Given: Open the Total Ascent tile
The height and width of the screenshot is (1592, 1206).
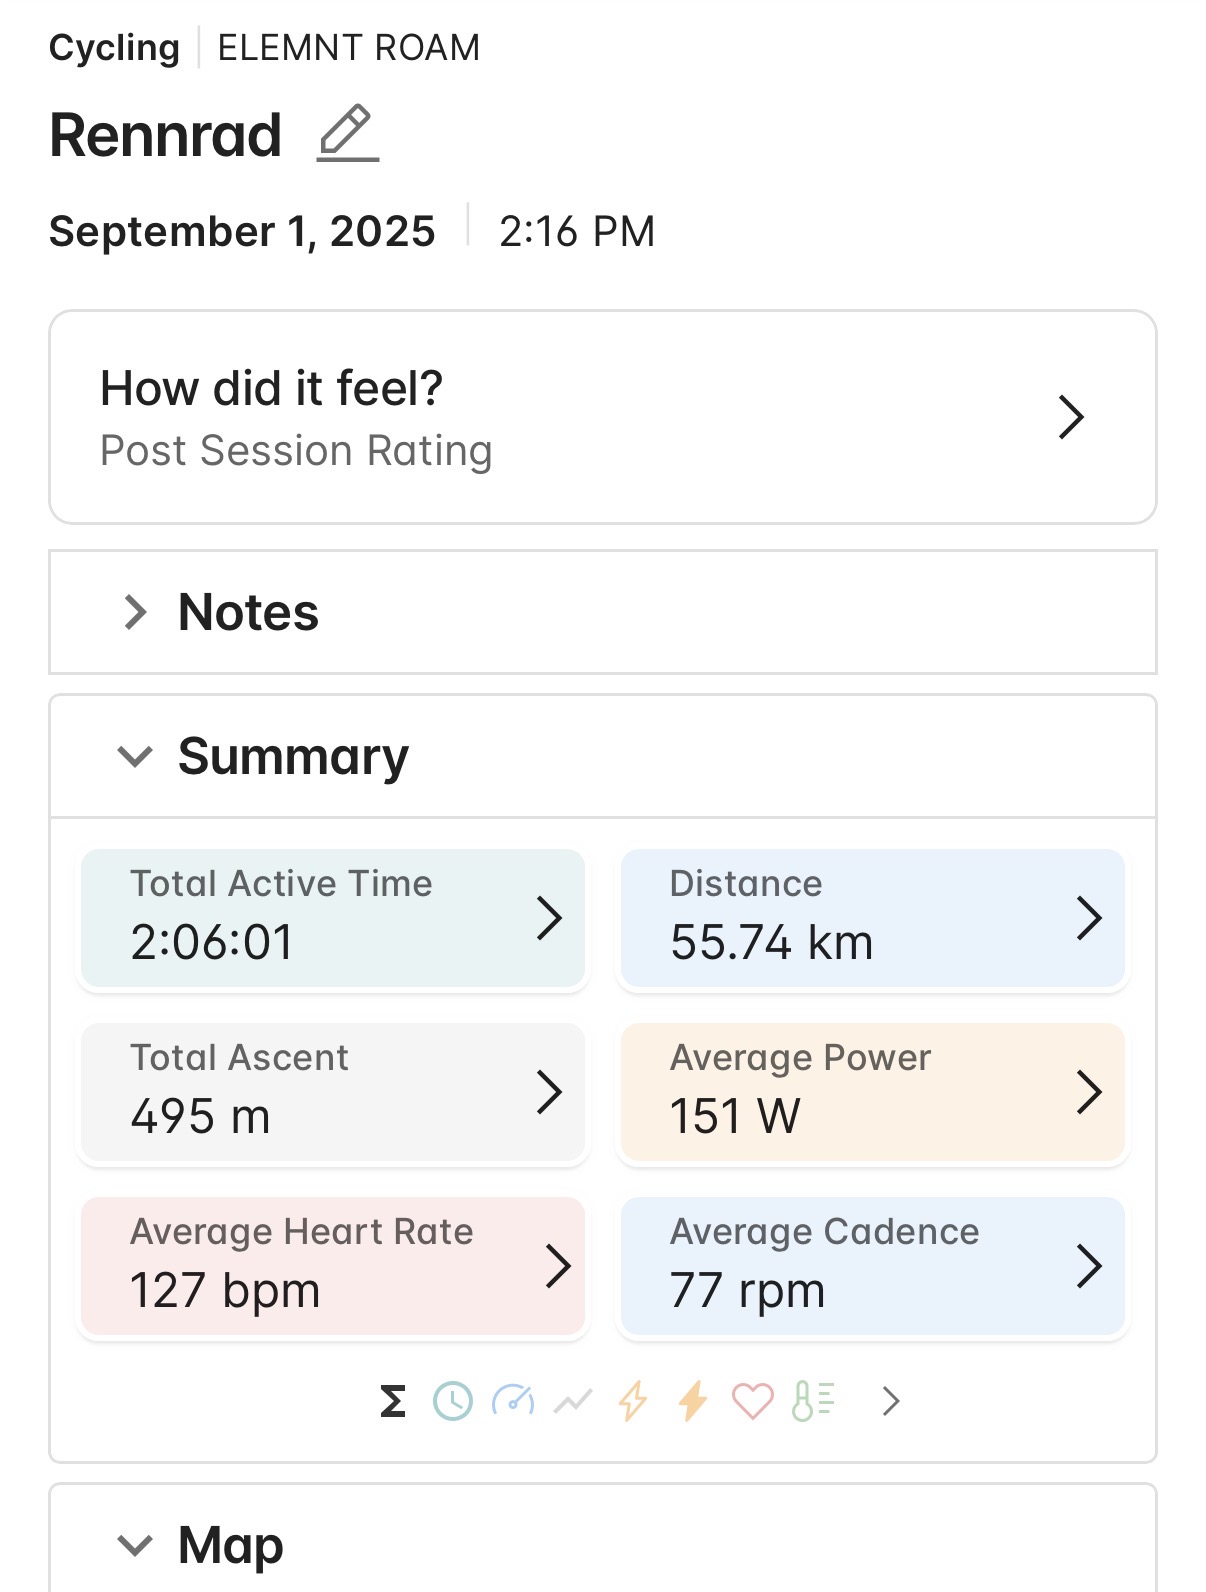Looking at the screenshot, I should (x=332, y=1092).
